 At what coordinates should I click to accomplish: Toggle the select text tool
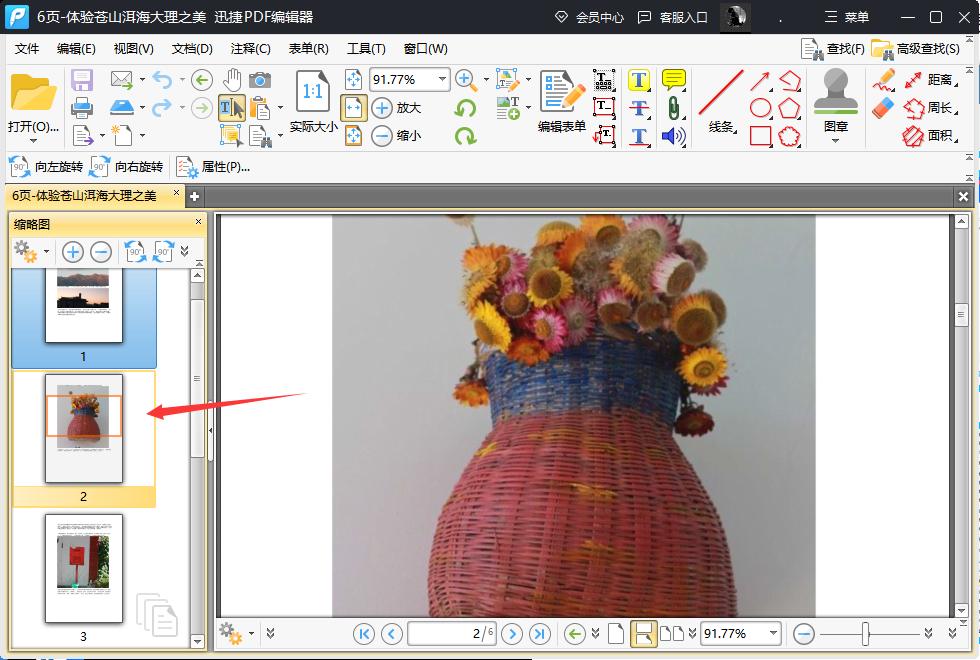click(231, 108)
